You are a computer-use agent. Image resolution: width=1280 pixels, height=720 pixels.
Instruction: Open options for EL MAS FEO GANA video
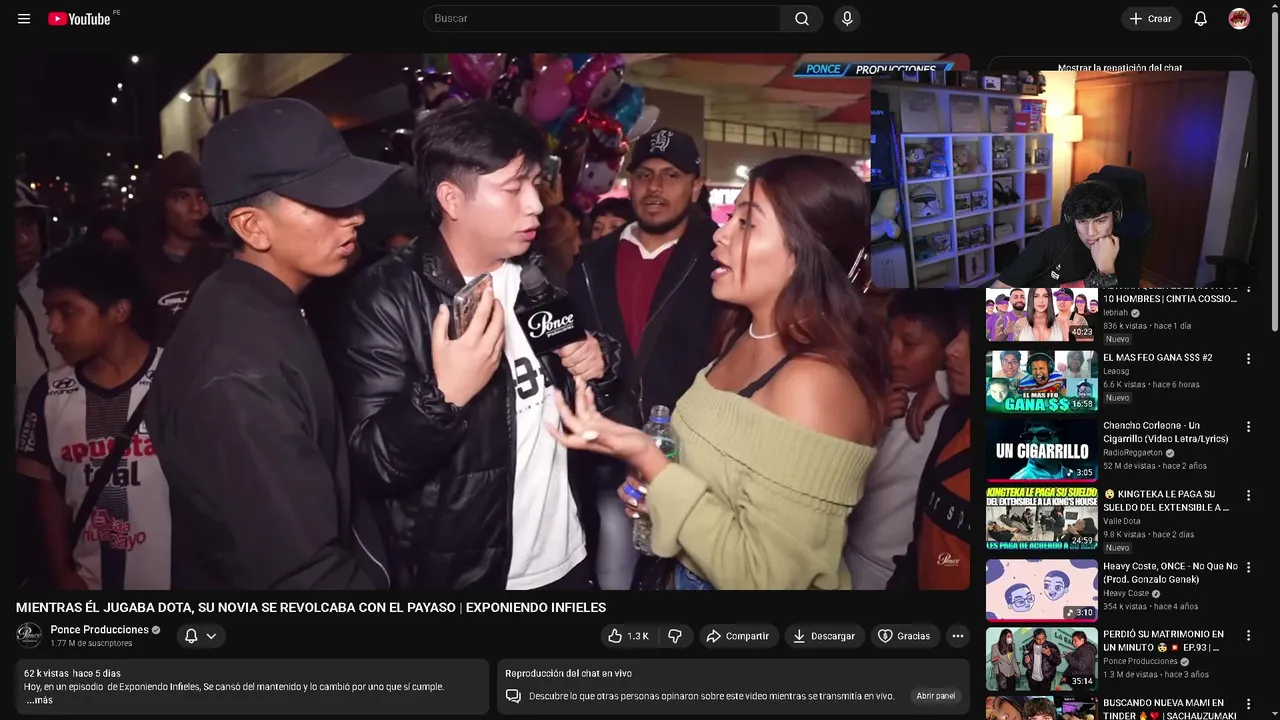click(x=1248, y=358)
